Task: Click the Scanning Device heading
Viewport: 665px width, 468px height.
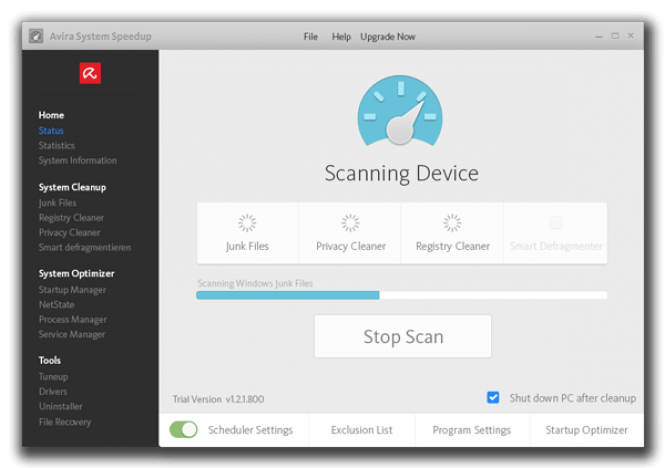Action: 401,173
